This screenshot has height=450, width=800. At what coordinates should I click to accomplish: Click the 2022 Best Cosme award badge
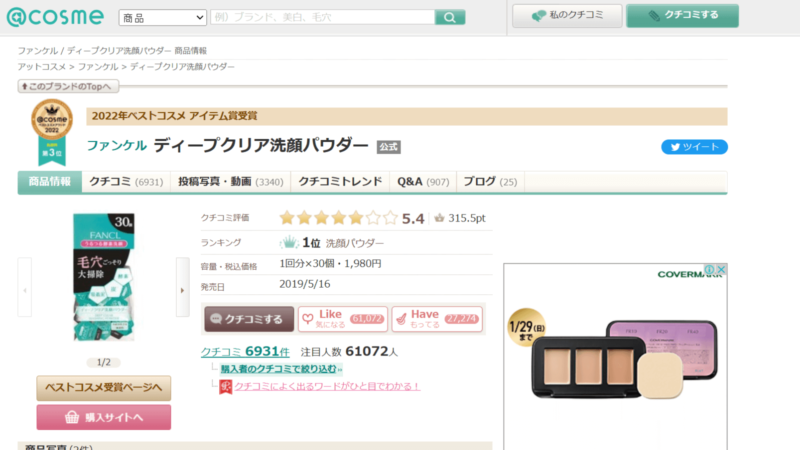pos(52,132)
